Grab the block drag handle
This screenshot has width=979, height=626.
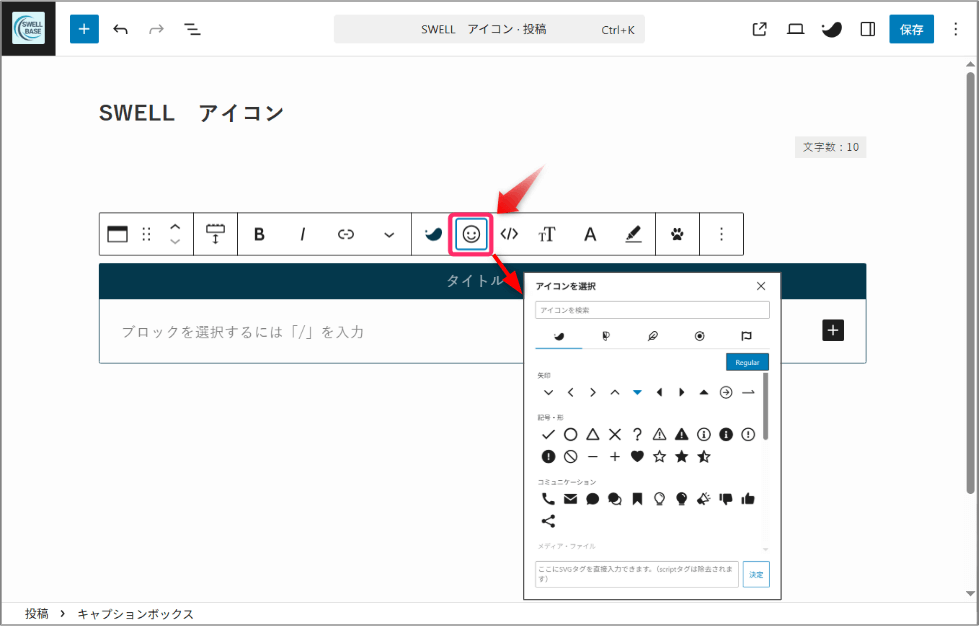tap(146, 234)
